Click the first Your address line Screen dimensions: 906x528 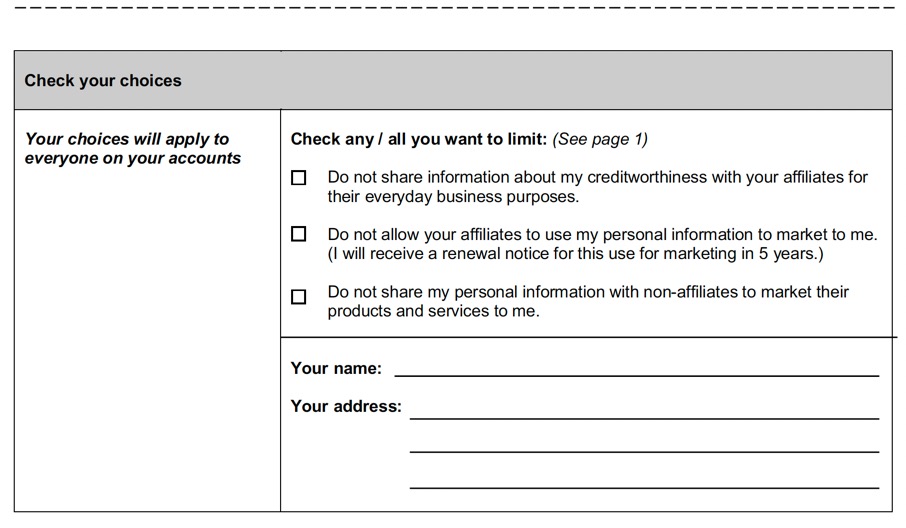pos(644,411)
